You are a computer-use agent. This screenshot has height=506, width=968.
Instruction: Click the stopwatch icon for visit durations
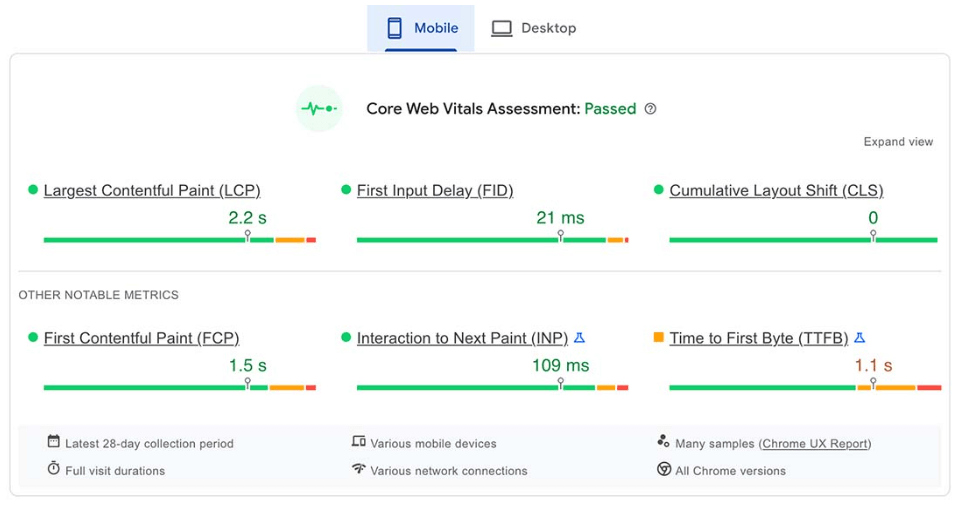54,468
